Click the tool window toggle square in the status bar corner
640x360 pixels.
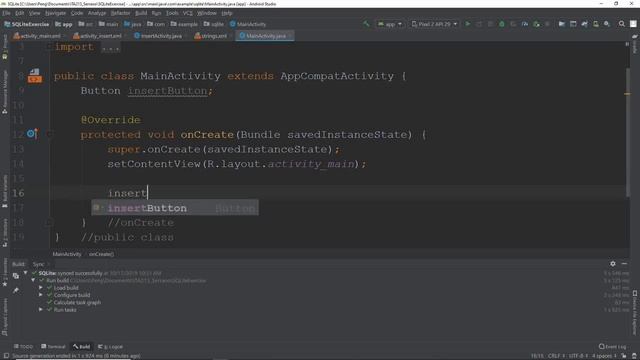point(6,356)
